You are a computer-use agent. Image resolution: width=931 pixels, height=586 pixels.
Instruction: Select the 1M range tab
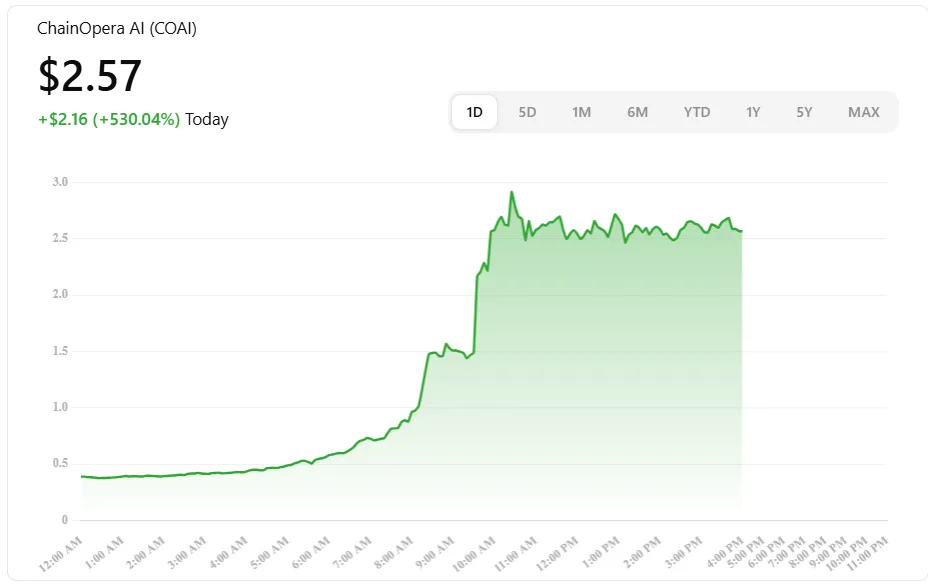click(x=582, y=112)
